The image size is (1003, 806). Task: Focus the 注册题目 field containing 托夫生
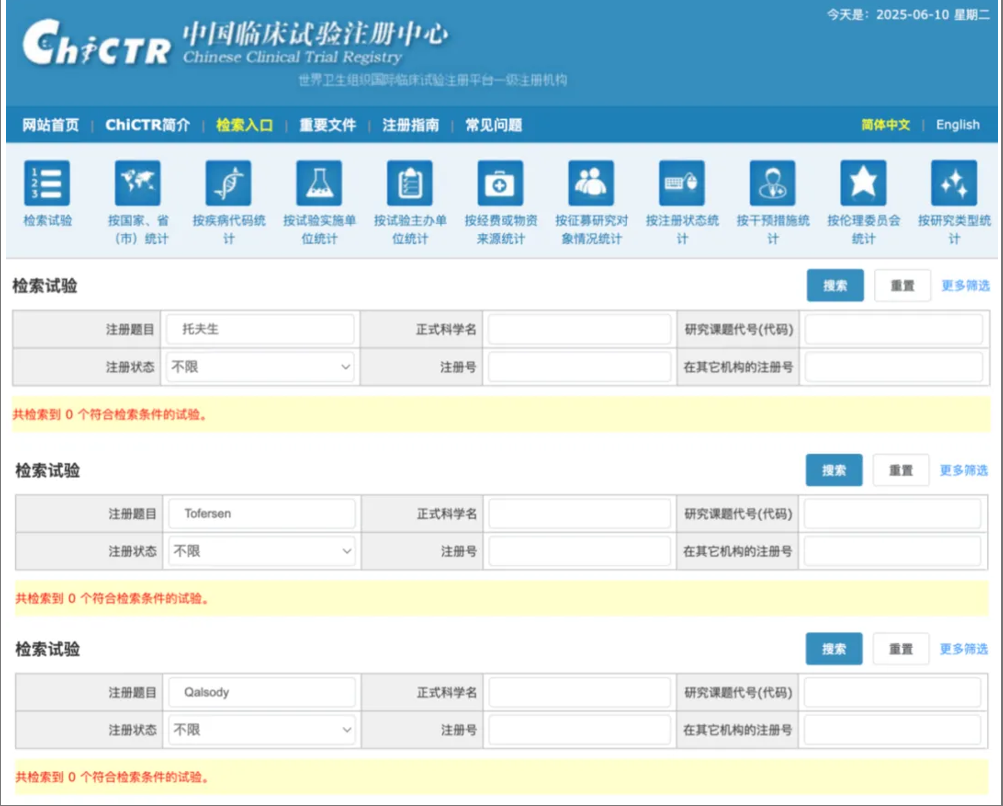[x=260, y=329]
